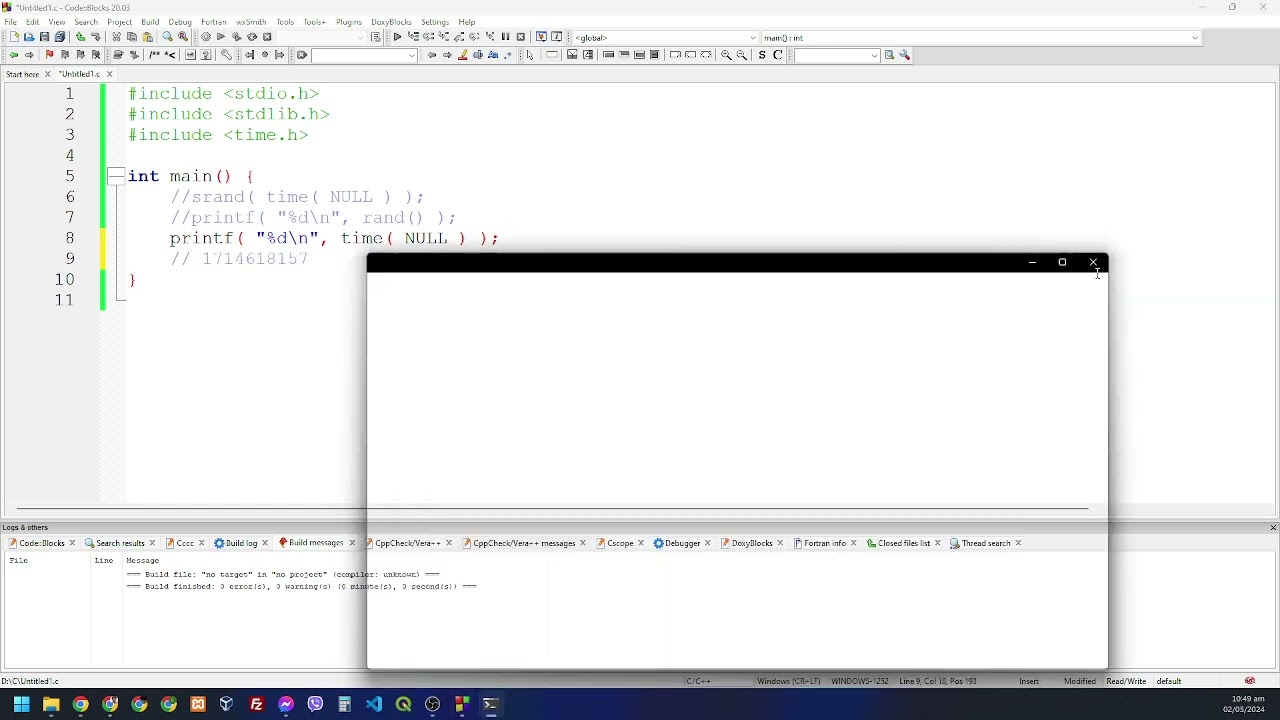Toggle source view with the S icon
This screenshot has width=1280, height=720.
(x=762, y=56)
